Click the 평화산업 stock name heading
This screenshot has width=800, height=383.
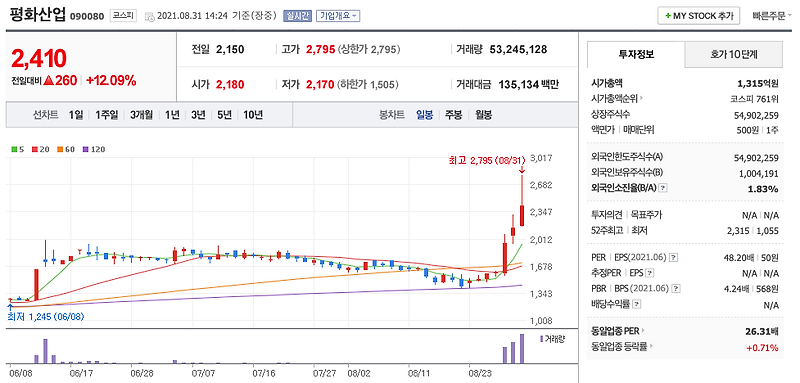(37, 15)
